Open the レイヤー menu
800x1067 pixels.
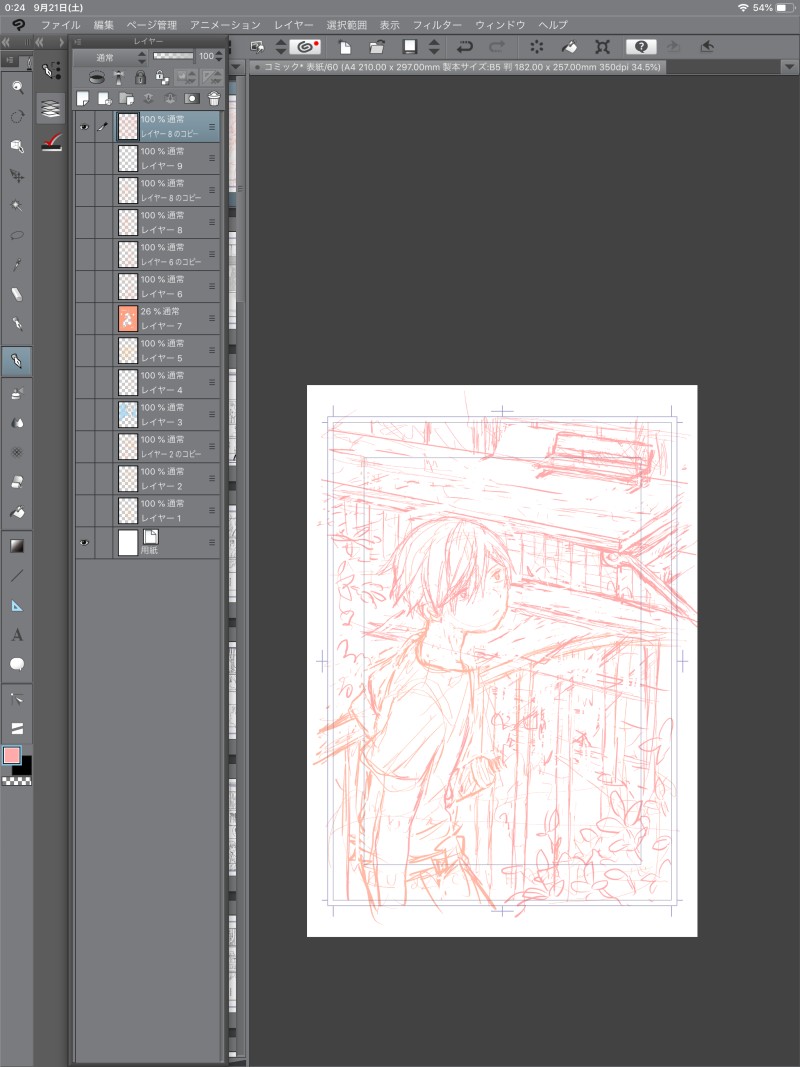click(293, 25)
